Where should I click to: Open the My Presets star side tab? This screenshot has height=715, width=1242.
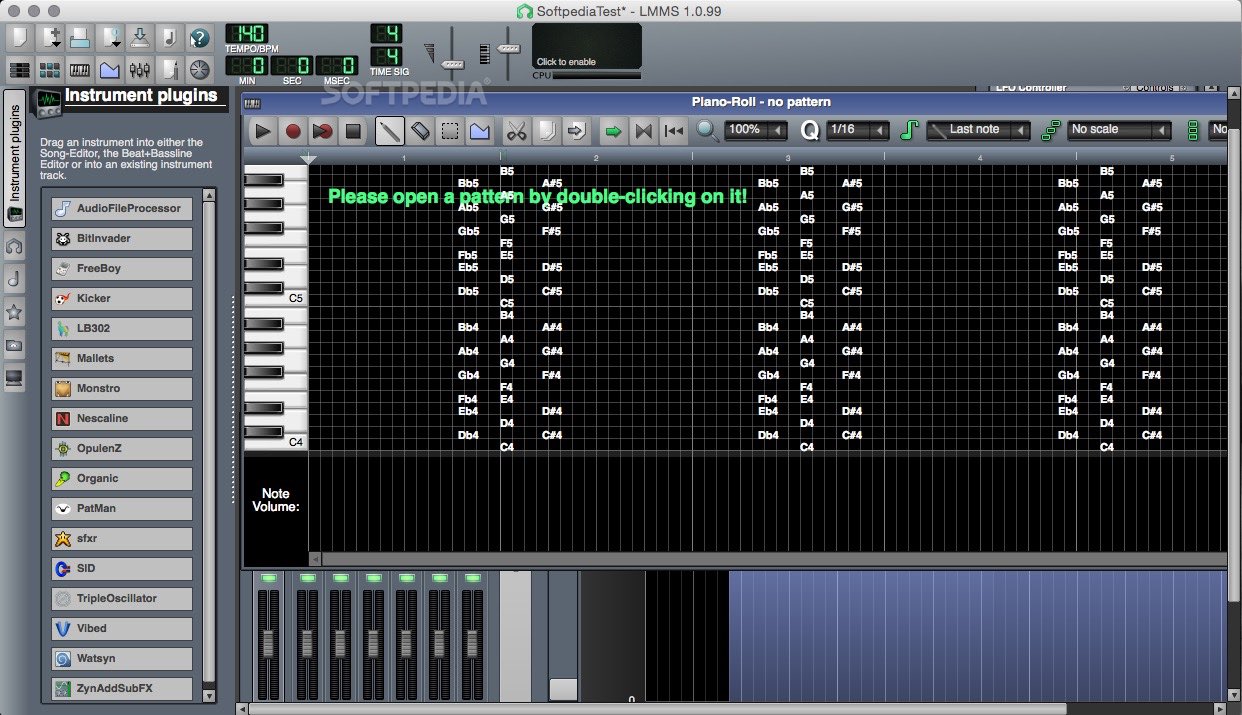(x=14, y=312)
